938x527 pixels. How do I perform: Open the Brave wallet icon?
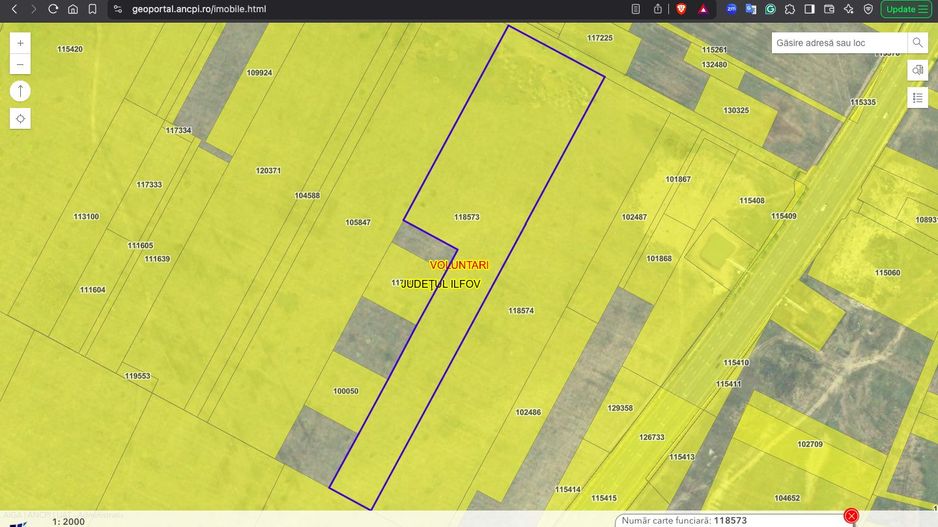pyautogui.click(x=829, y=9)
